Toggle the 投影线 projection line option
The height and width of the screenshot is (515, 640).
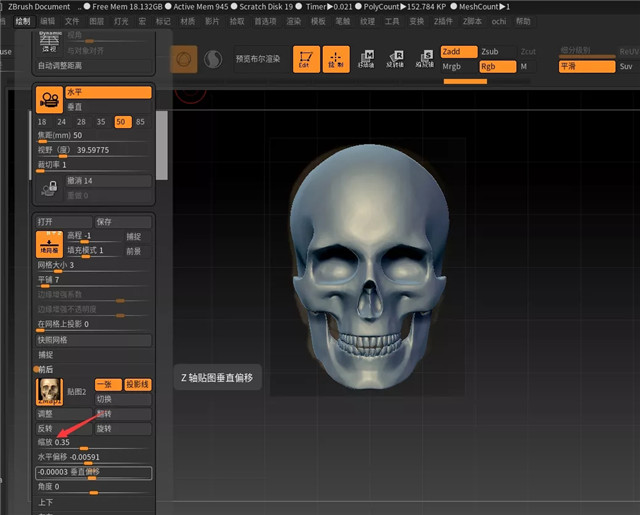[x=138, y=384]
